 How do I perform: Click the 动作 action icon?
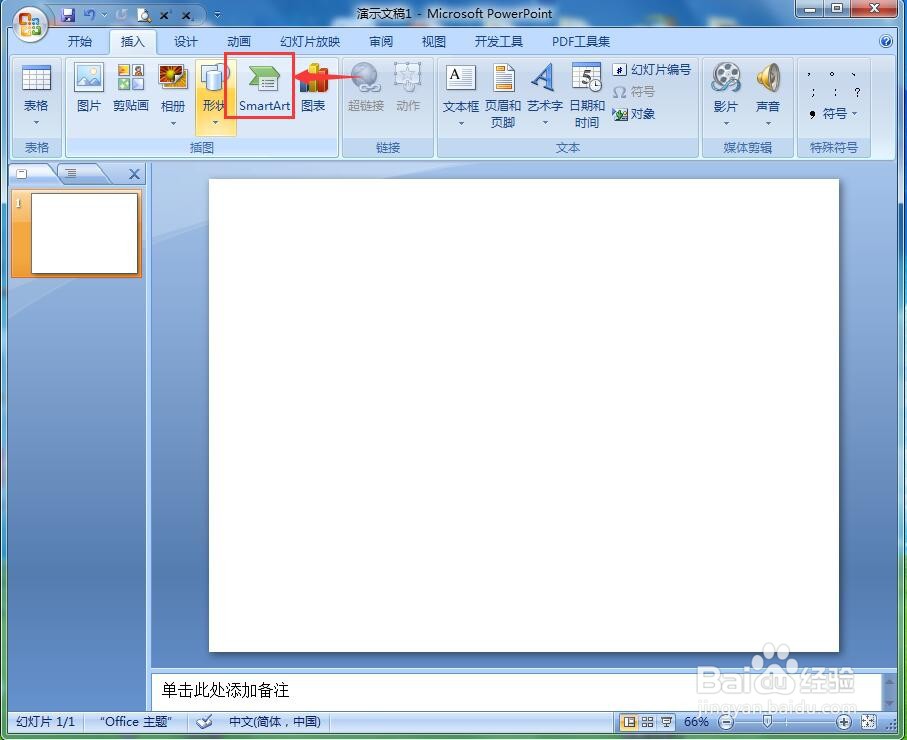[x=408, y=88]
